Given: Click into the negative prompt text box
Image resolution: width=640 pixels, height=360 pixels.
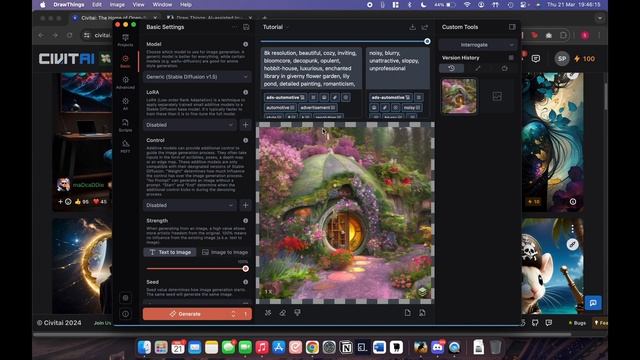Looking at the screenshot, I should [x=397, y=68].
